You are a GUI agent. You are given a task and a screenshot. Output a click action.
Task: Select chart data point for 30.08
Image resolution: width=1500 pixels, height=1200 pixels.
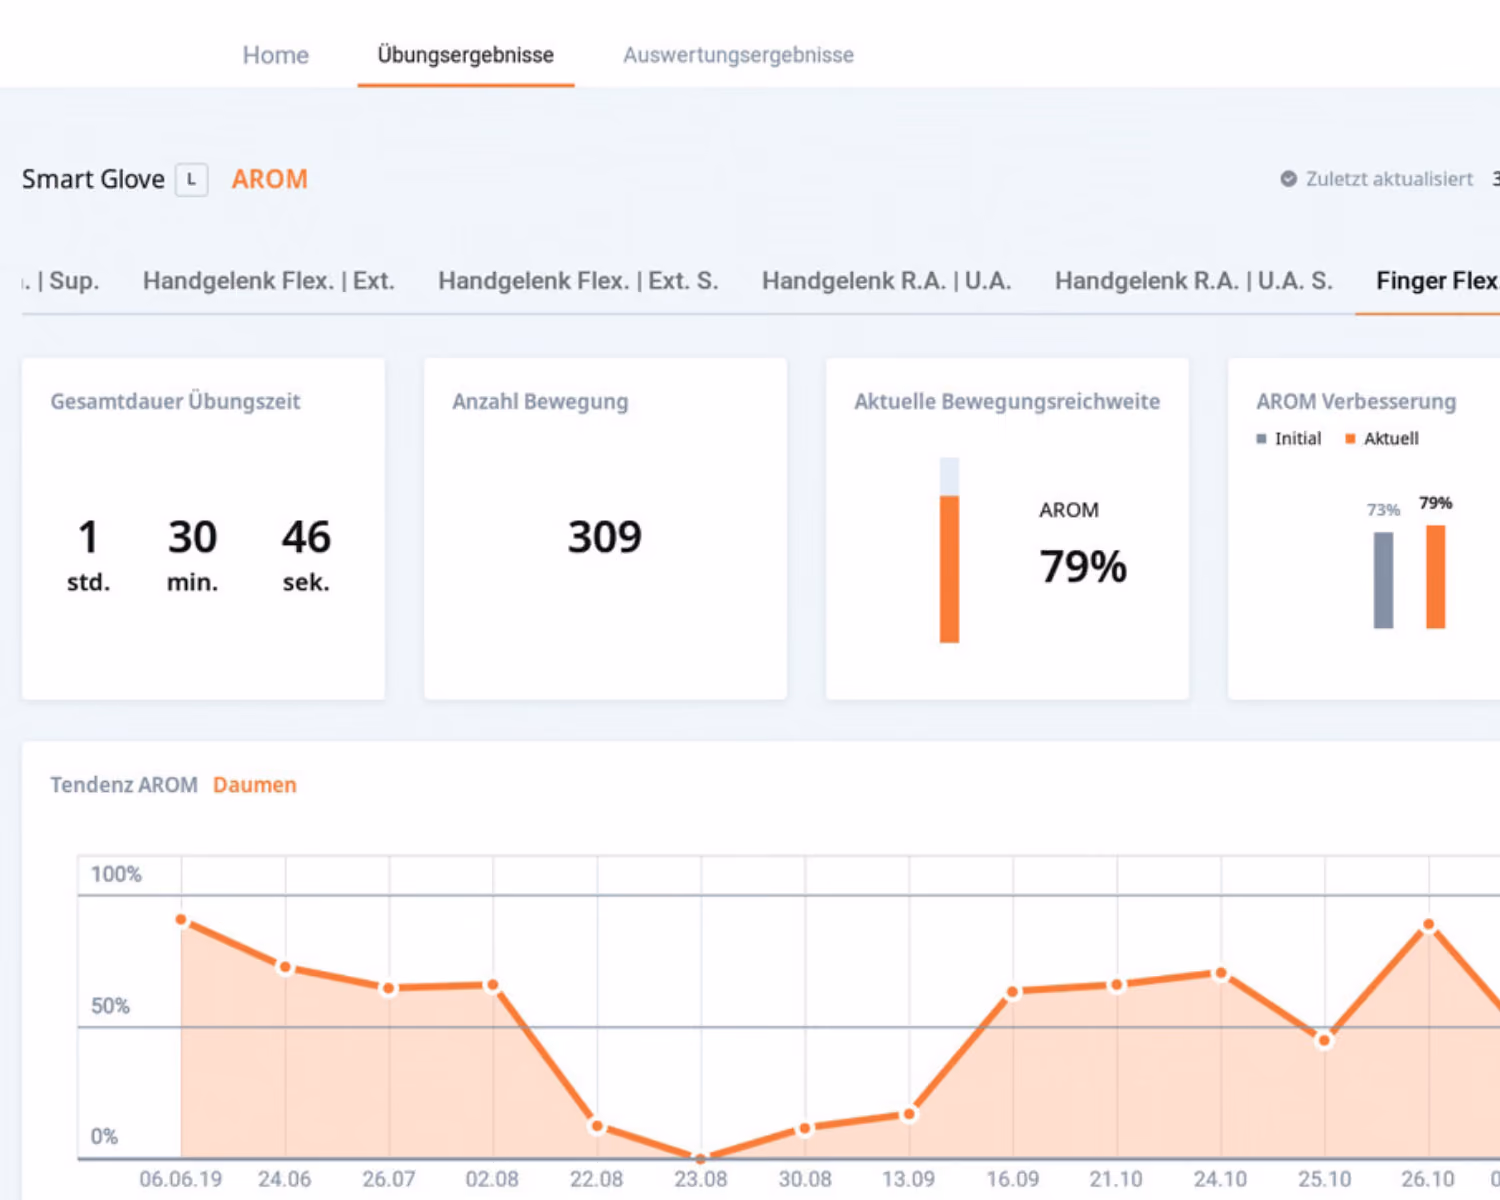(805, 1128)
